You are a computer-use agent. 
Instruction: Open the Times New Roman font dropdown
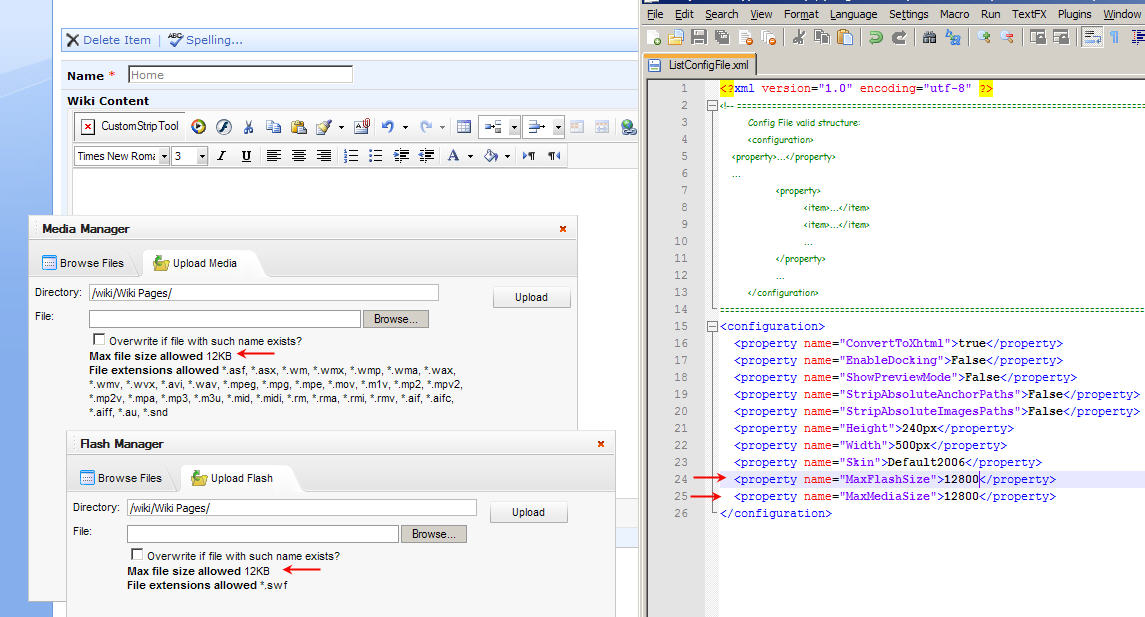pos(163,156)
